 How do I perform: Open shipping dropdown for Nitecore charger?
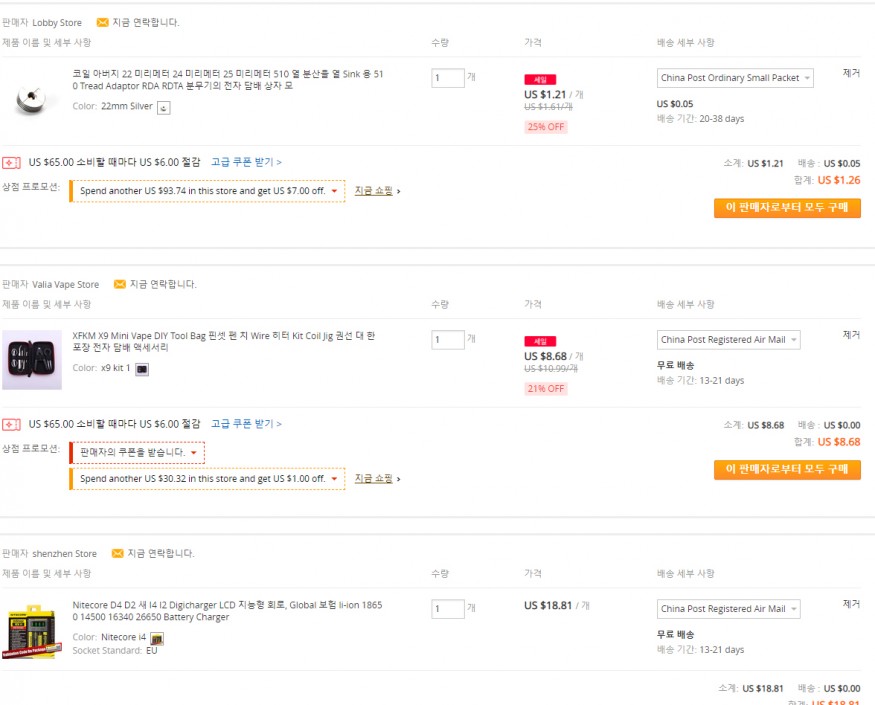click(728, 609)
